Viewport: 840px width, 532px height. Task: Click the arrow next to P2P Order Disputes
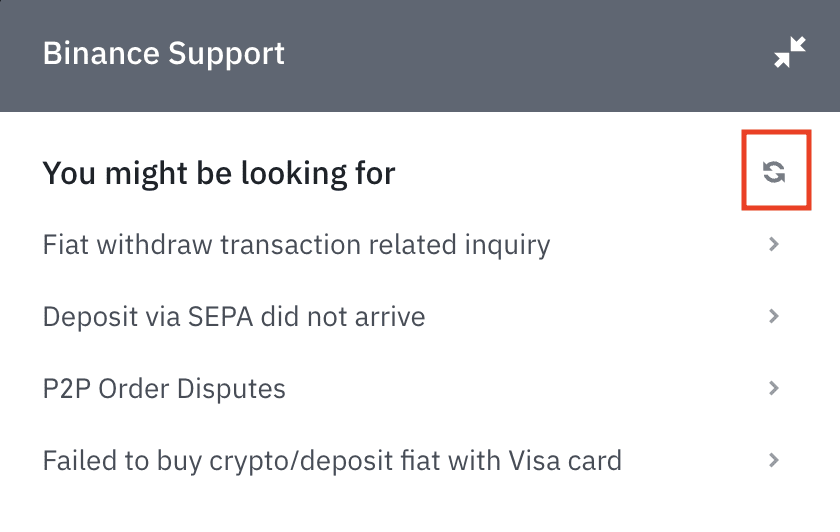774,388
